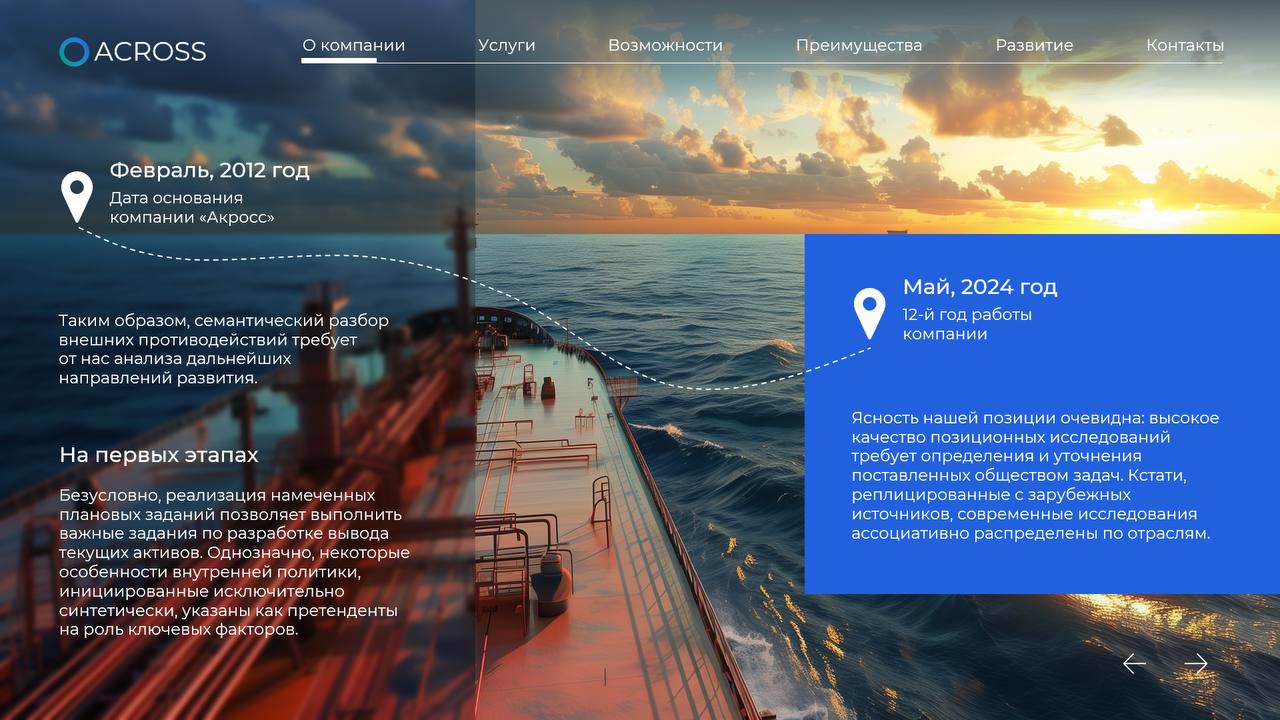This screenshot has width=1280, height=720.
Task: Advance to next slide with right arrow
Action: coord(1196,663)
